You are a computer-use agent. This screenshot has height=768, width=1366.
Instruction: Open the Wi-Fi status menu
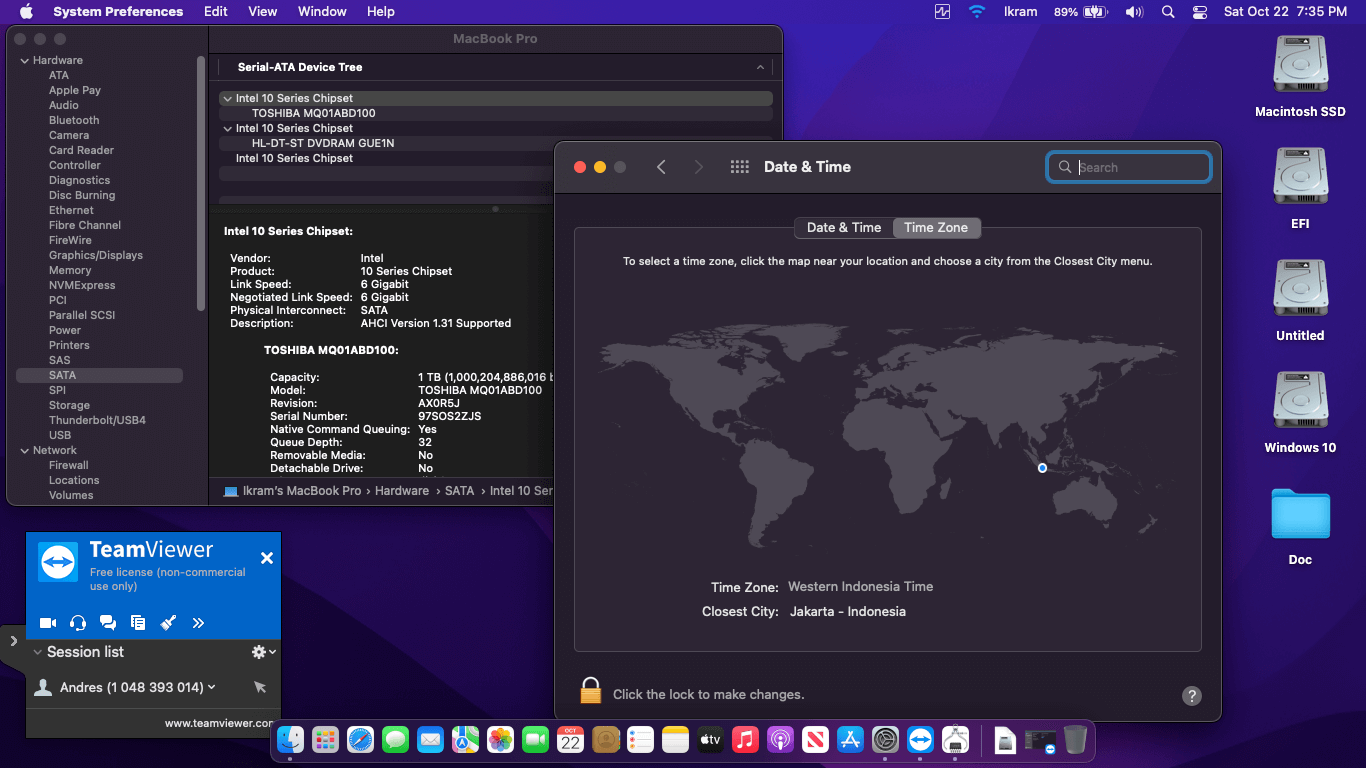[976, 12]
